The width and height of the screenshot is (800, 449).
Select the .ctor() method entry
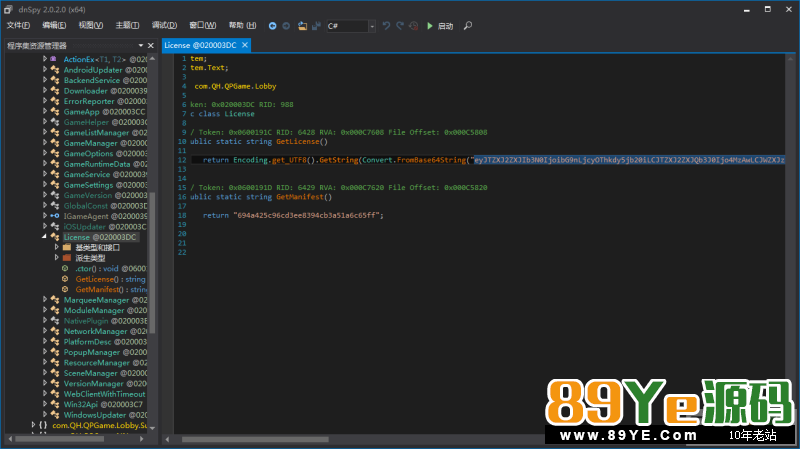coord(111,268)
